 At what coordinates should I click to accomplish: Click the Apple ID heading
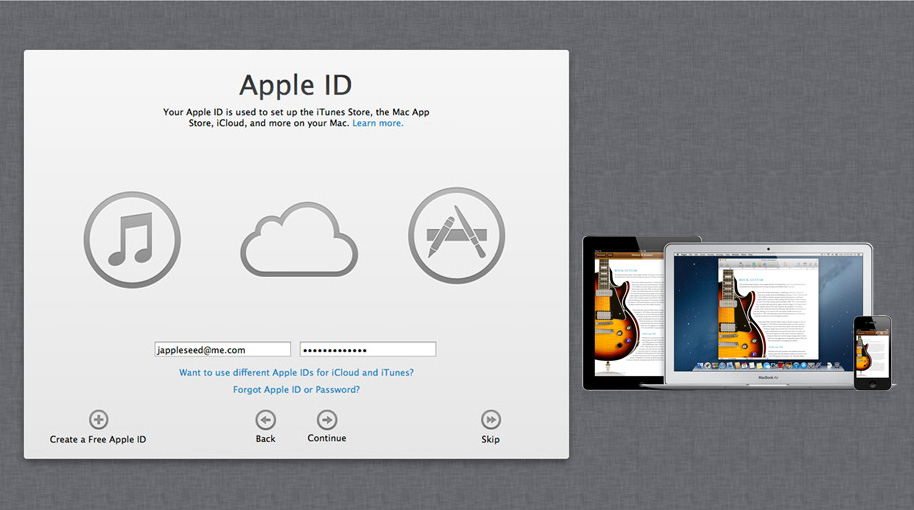[x=296, y=85]
